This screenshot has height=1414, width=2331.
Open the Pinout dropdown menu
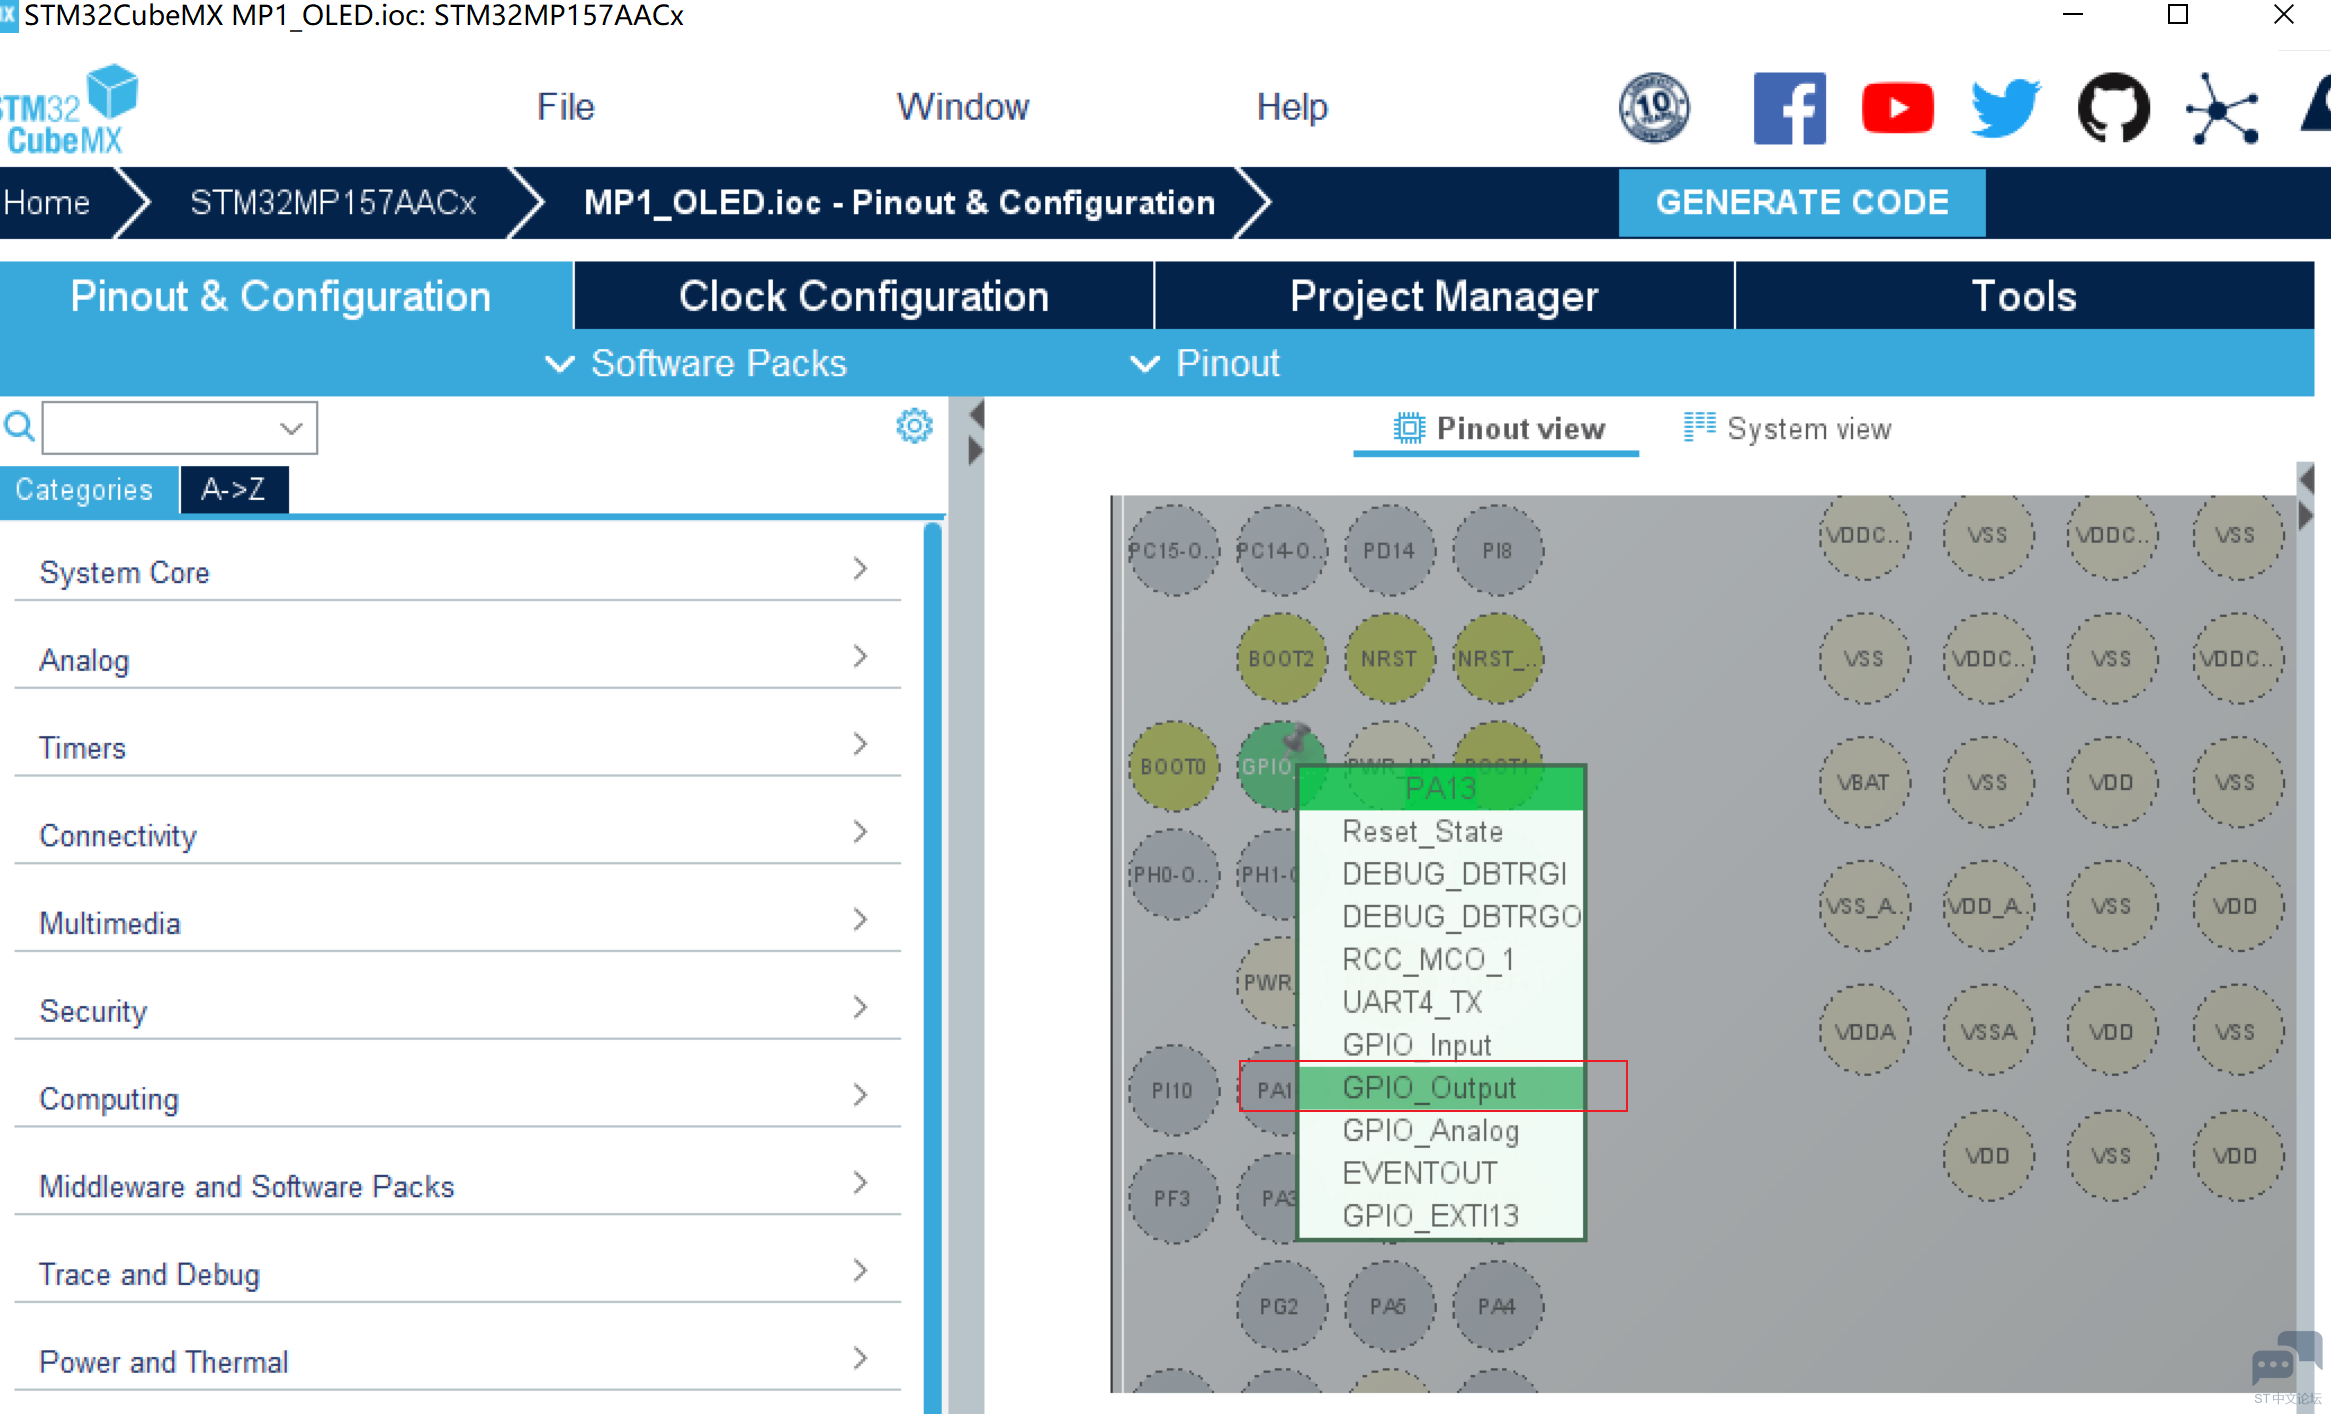point(1205,363)
